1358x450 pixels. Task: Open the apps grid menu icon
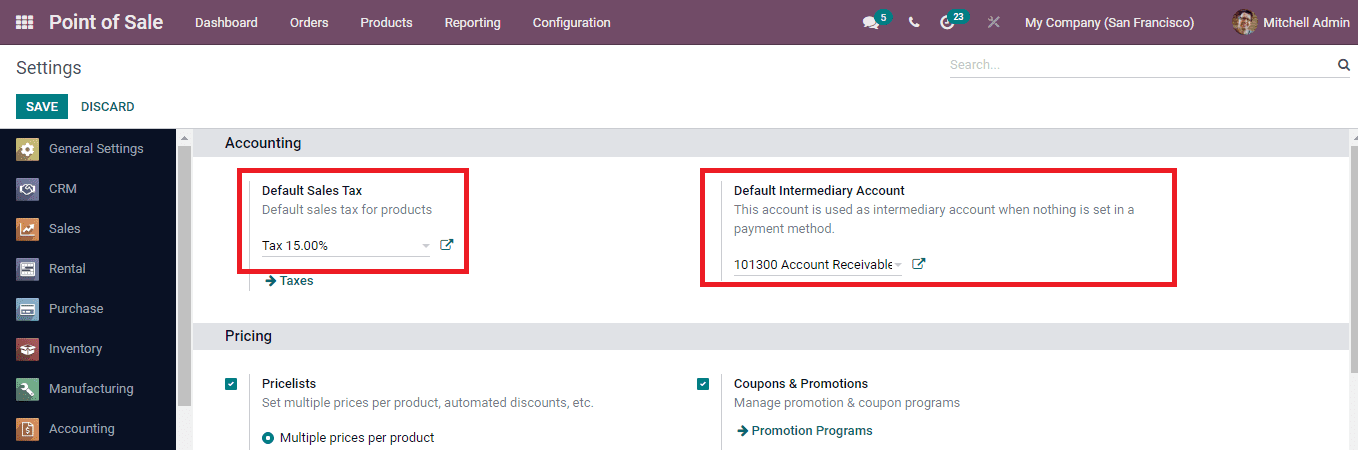pos(24,22)
